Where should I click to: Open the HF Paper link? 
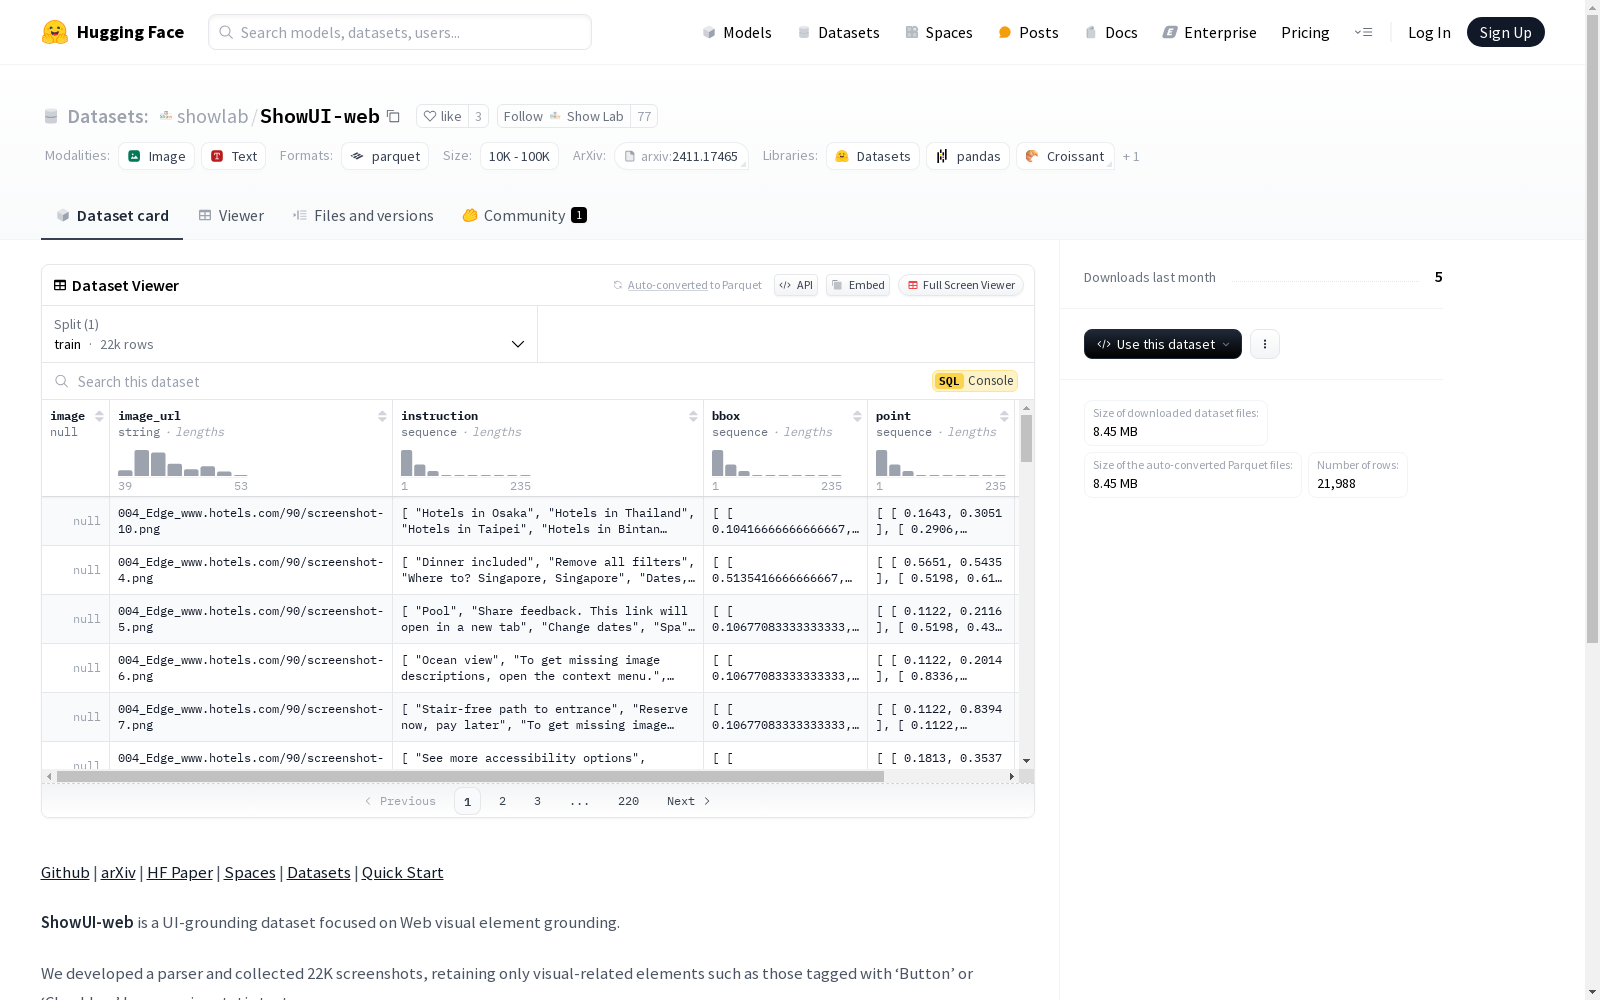click(180, 872)
